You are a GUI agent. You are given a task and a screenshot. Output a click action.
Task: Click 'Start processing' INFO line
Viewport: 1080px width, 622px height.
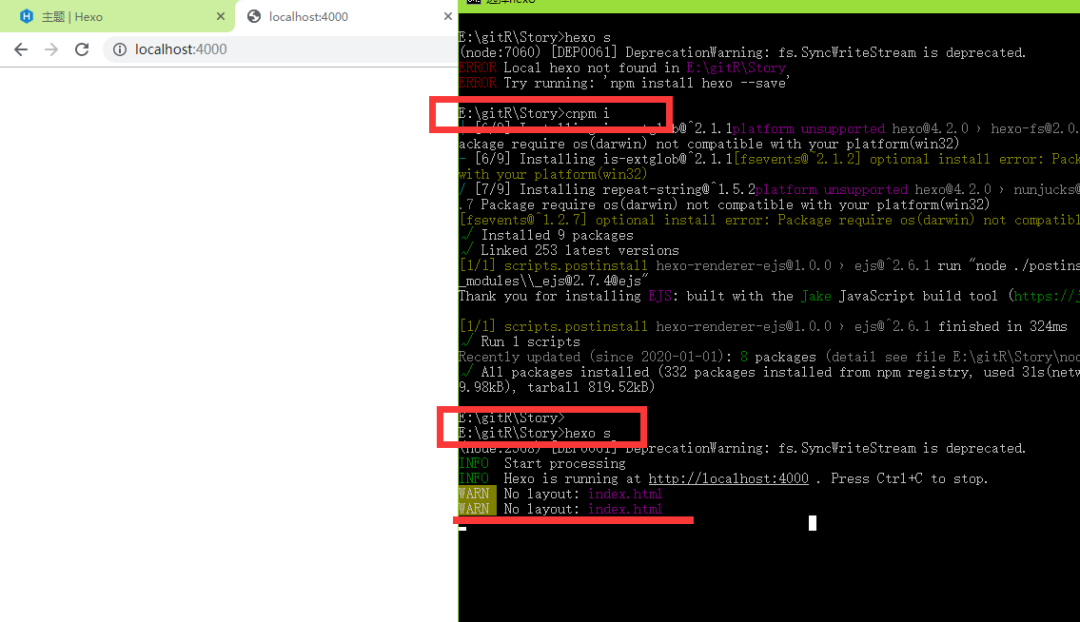(x=542, y=464)
